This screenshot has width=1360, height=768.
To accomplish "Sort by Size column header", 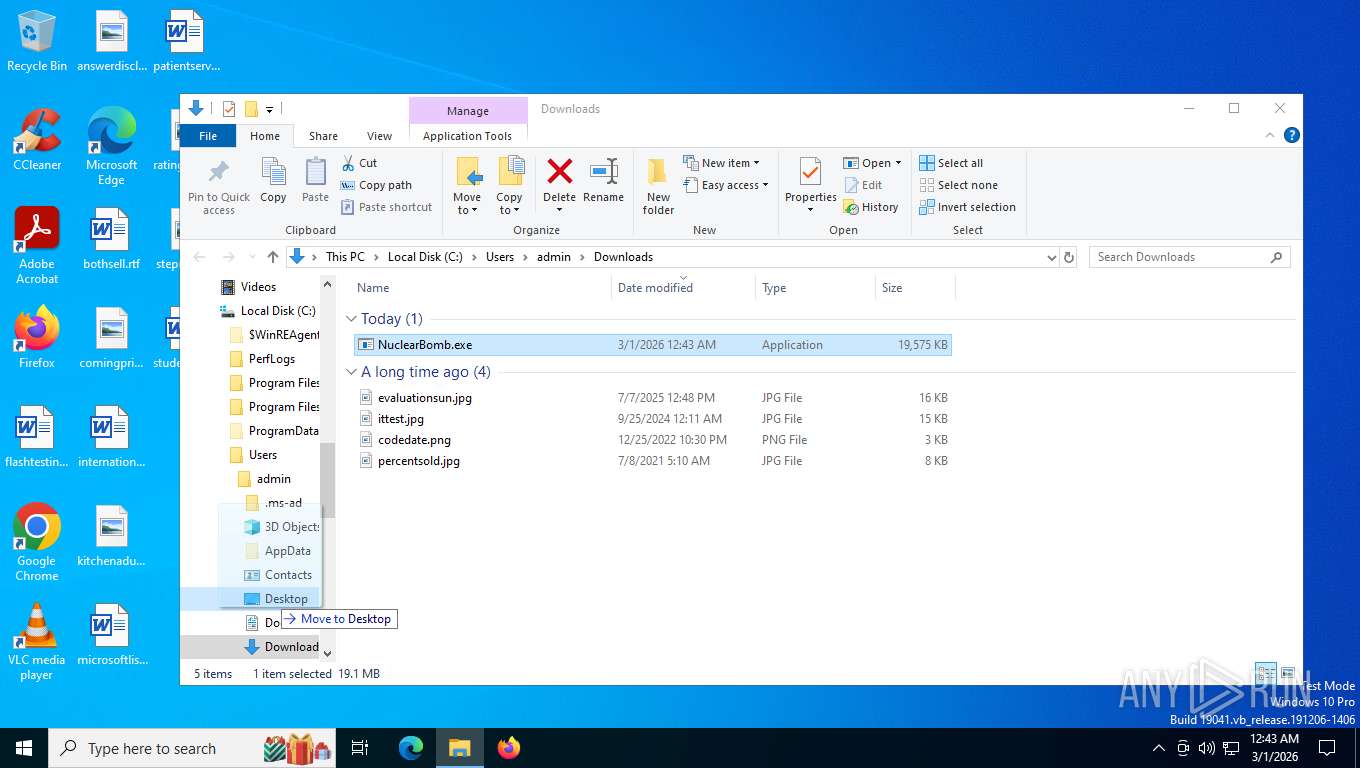I will click(x=892, y=288).
